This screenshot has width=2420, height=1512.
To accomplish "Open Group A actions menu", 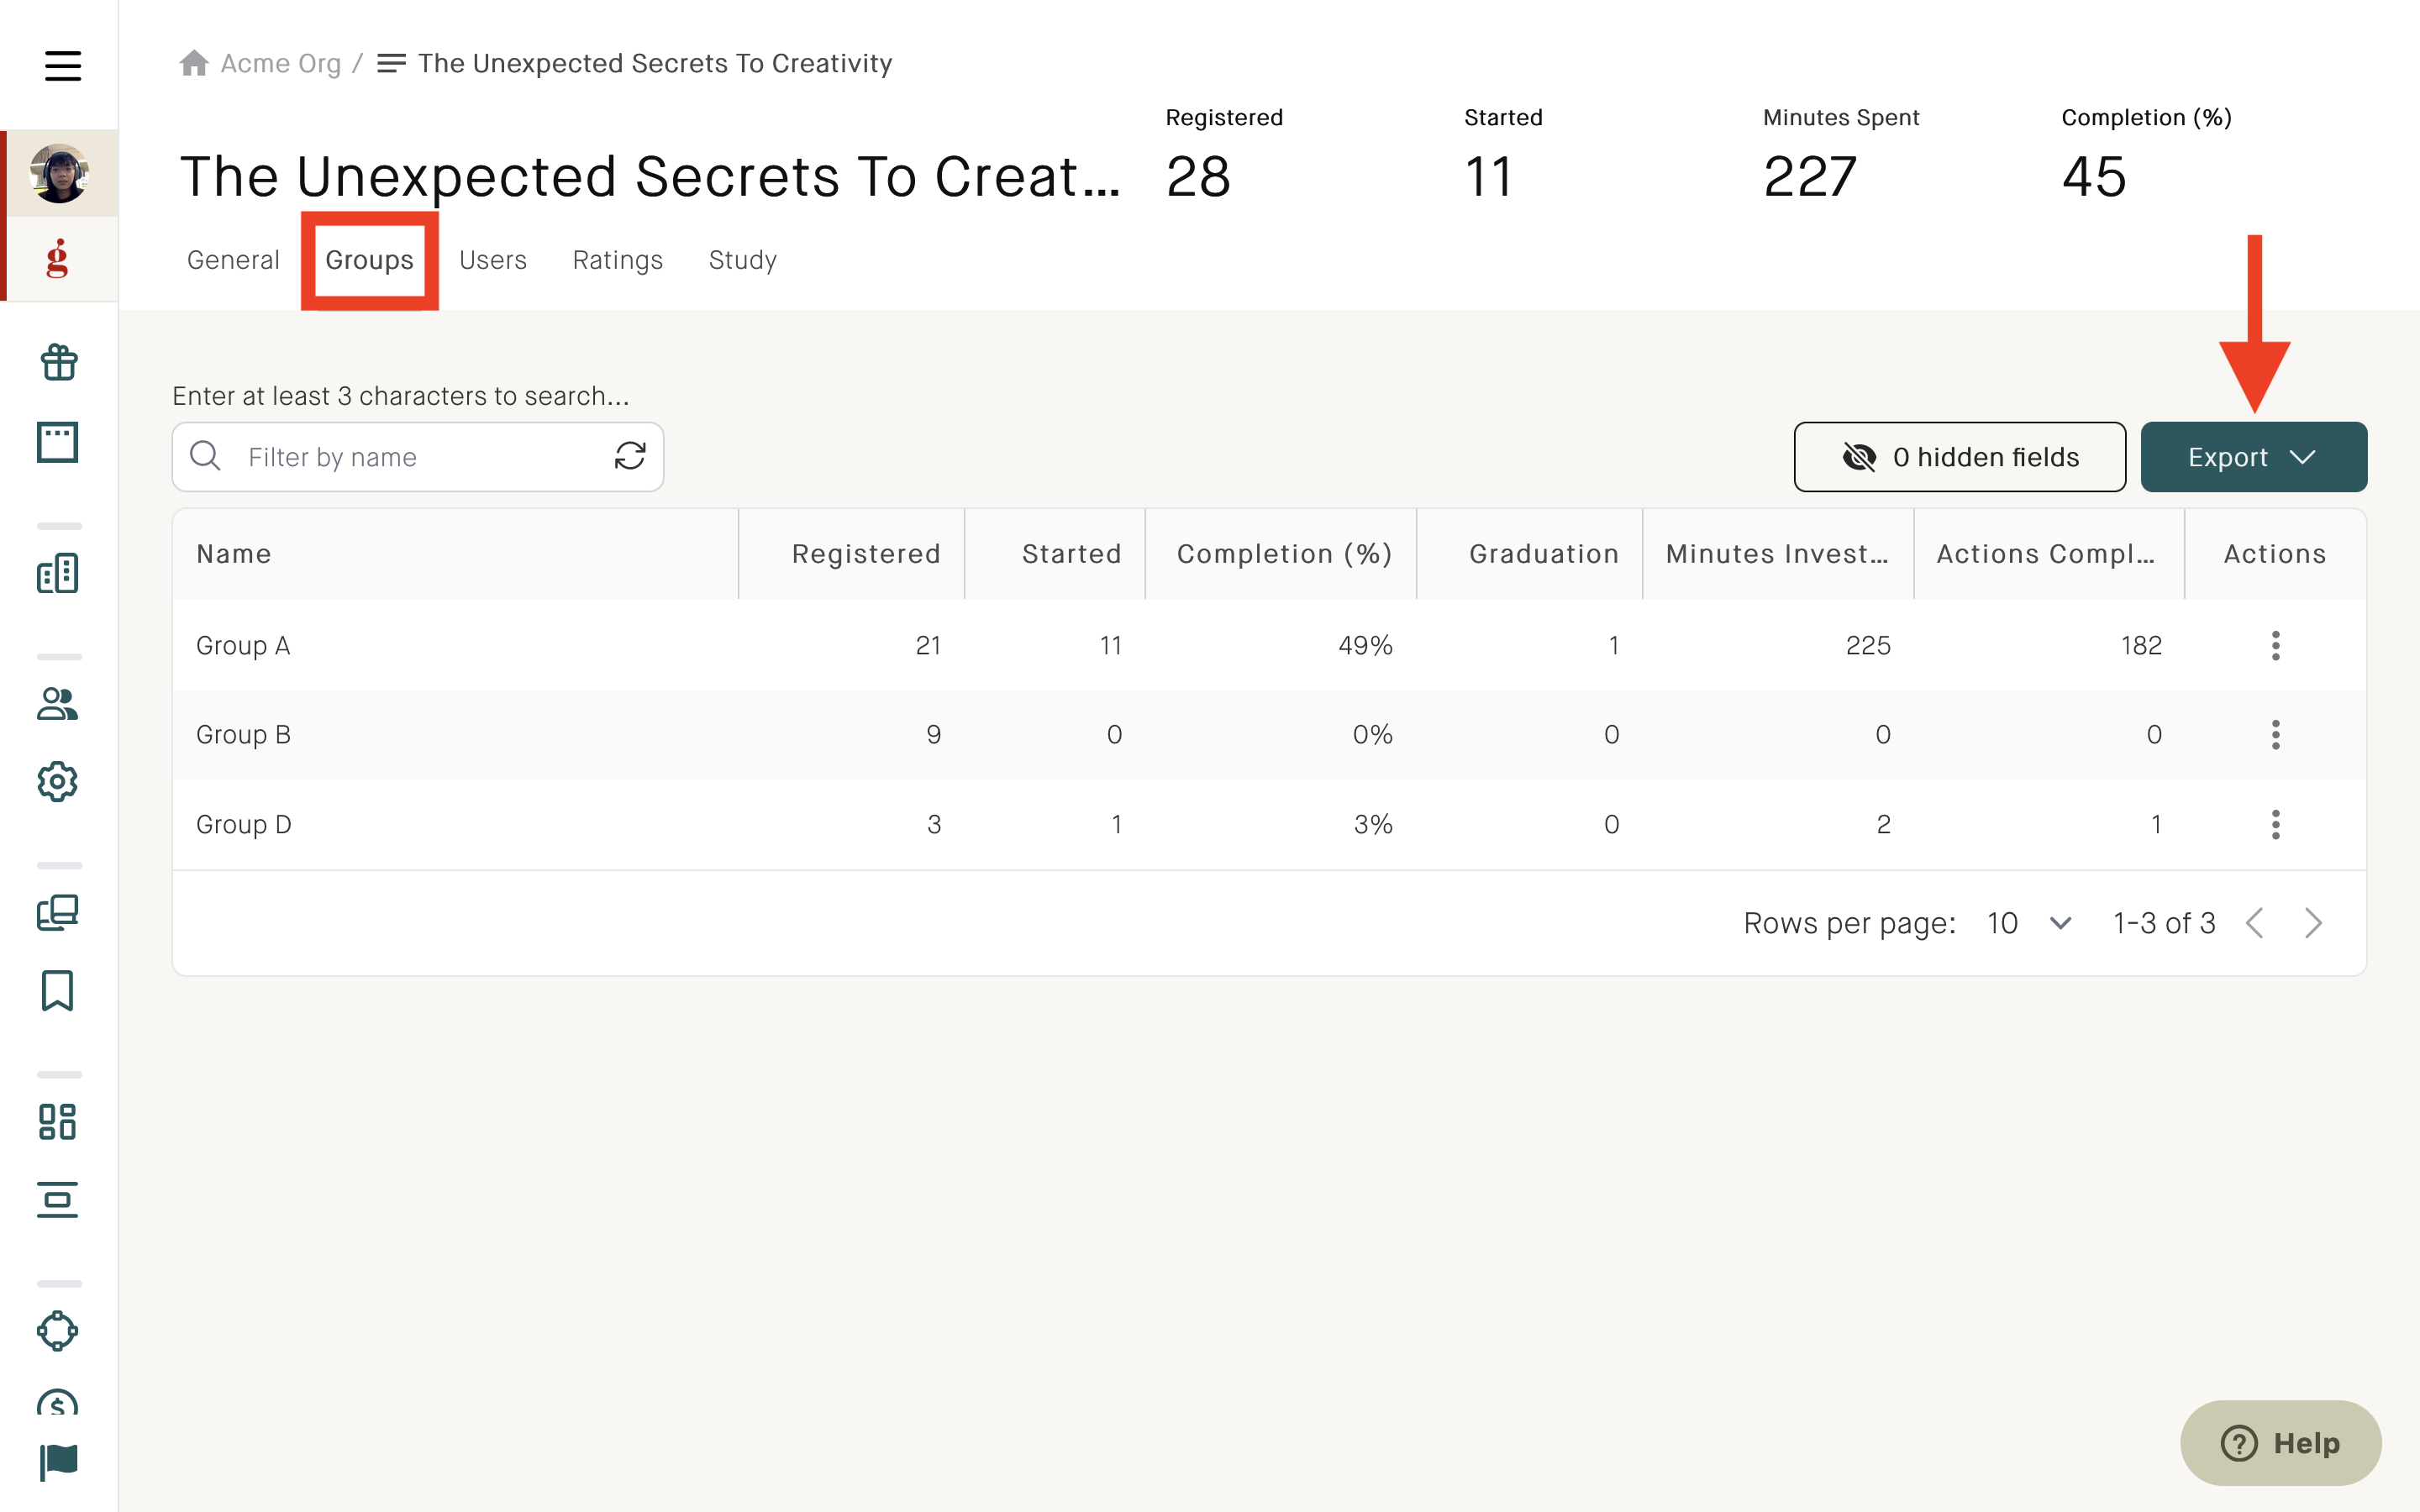I will (2275, 645).
